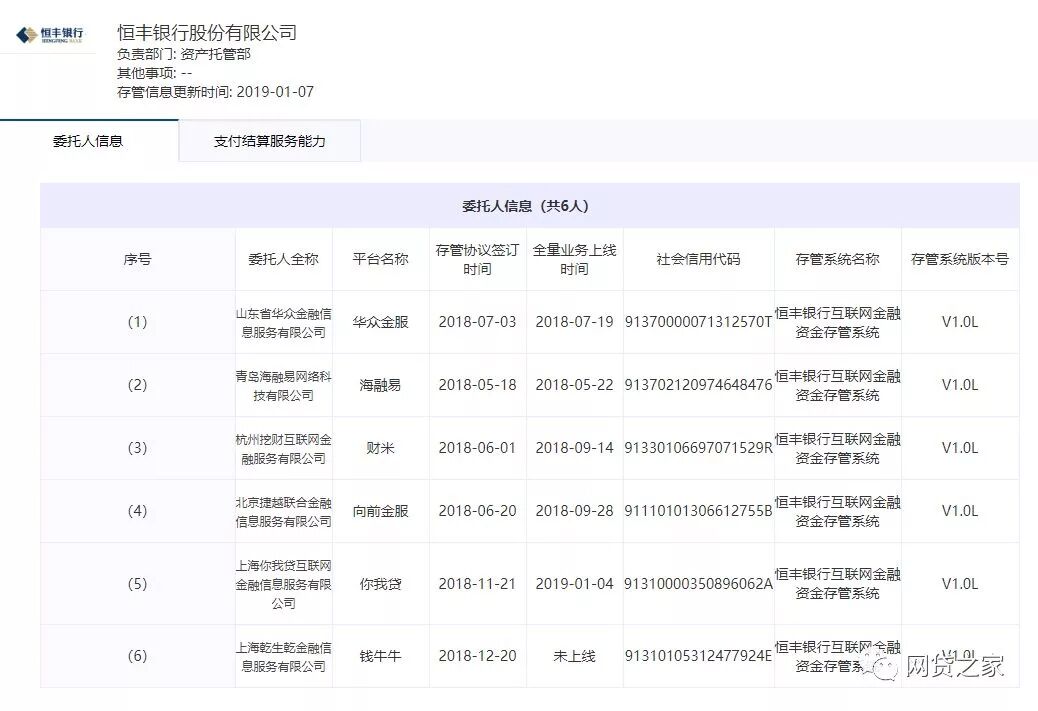Screen dimensions: 1038x711
Task: Click launch date 2018-09-28
Action: pos(575,510)
